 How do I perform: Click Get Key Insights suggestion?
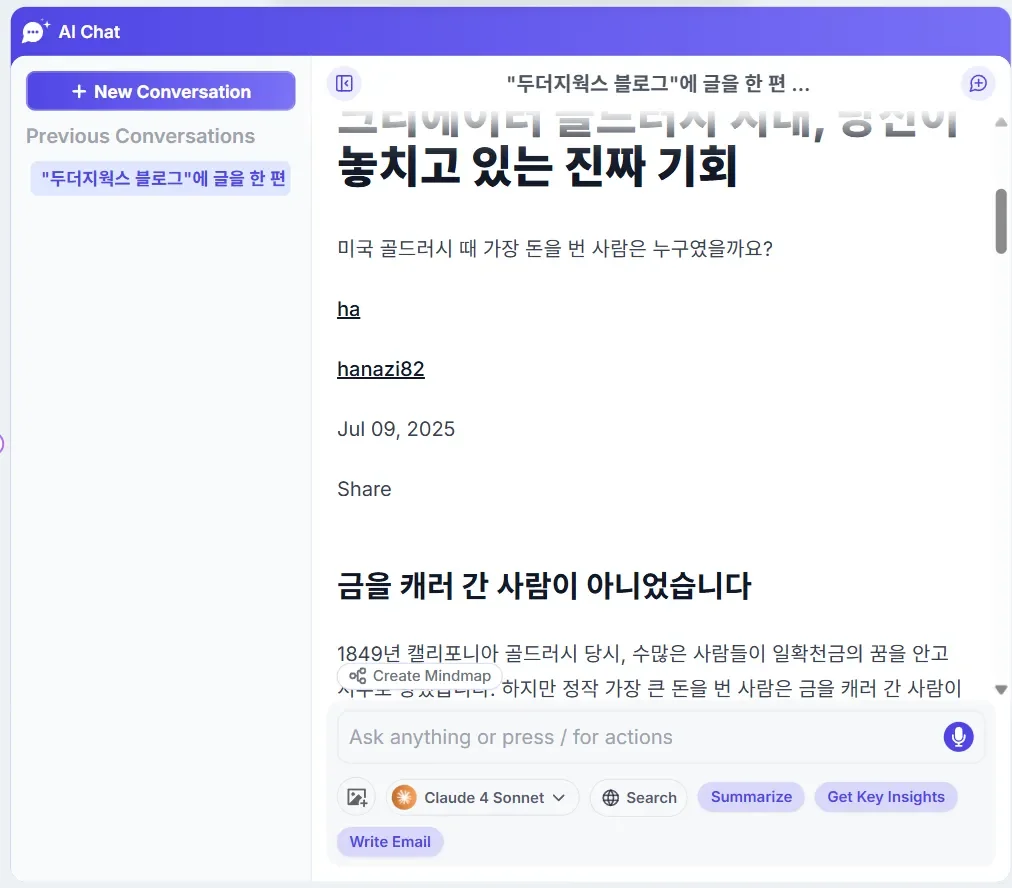(x=886, y=797)
